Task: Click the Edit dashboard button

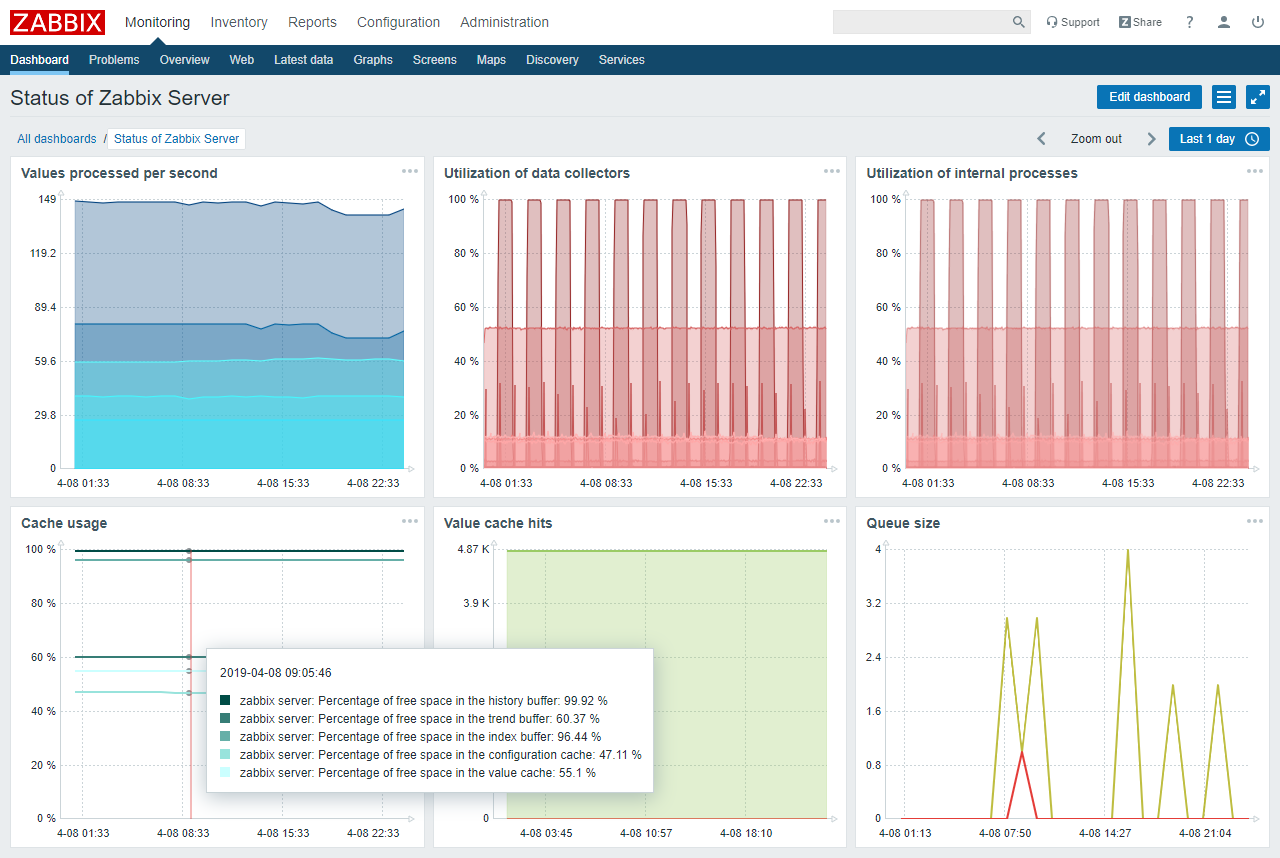Action: pos(1149,97)
